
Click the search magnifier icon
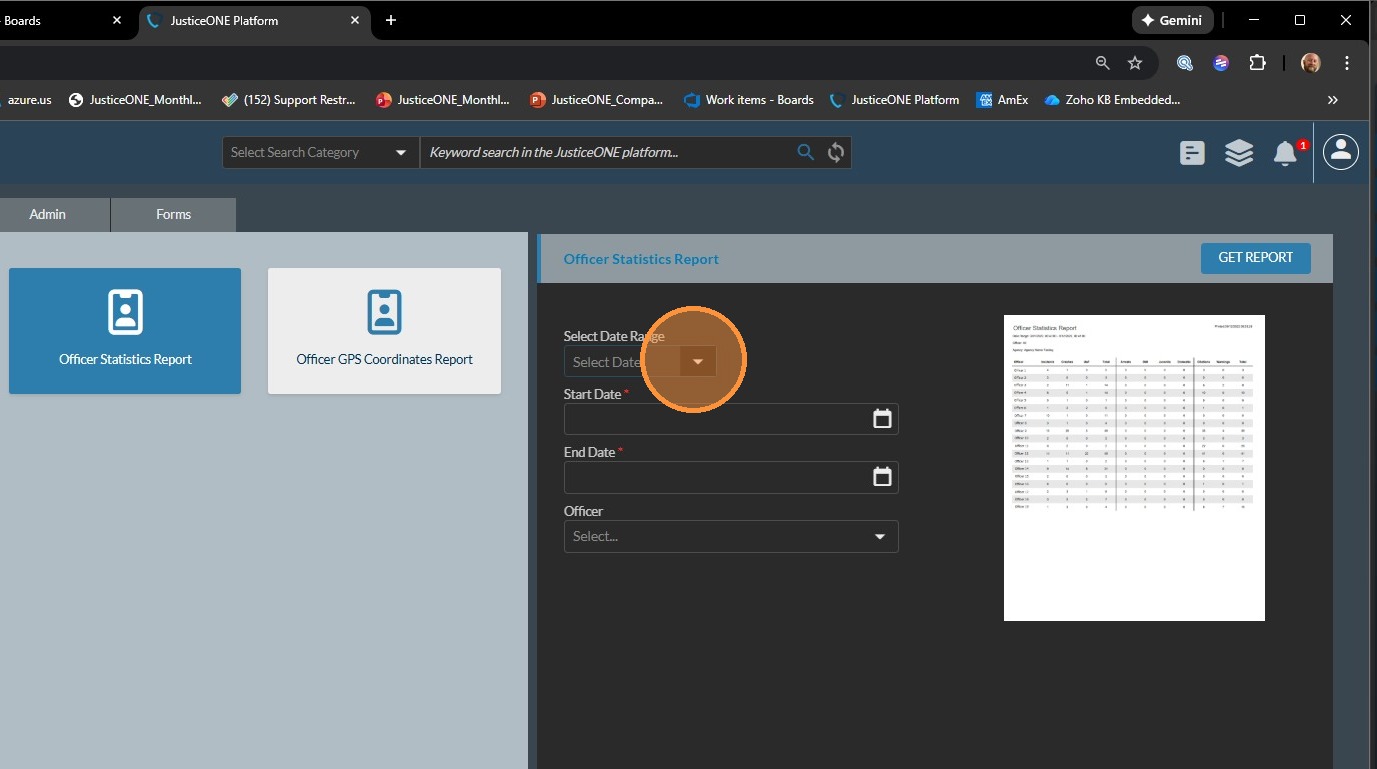pos(805,152)
